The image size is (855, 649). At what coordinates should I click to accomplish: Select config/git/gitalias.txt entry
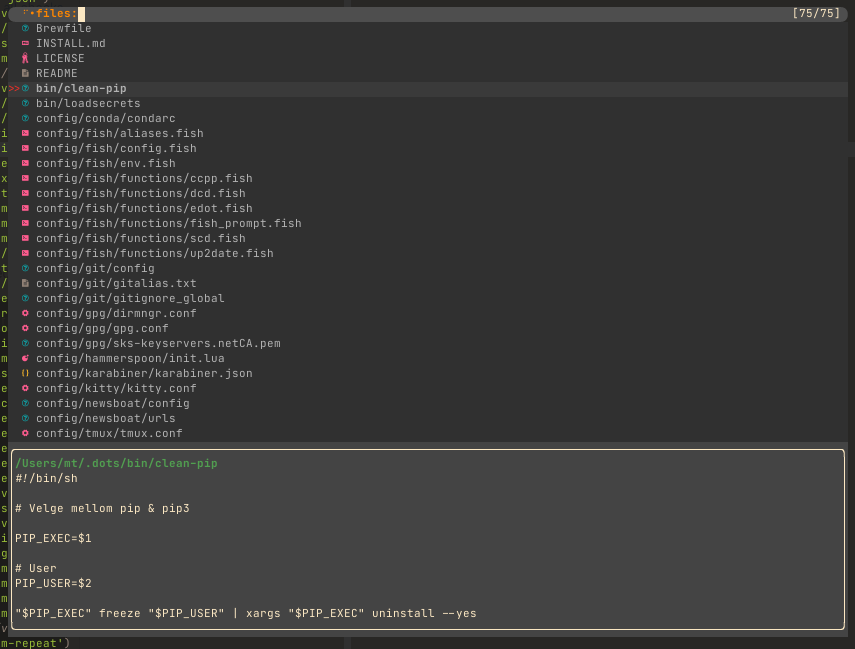pyautogui.click(x=116, y=283)
